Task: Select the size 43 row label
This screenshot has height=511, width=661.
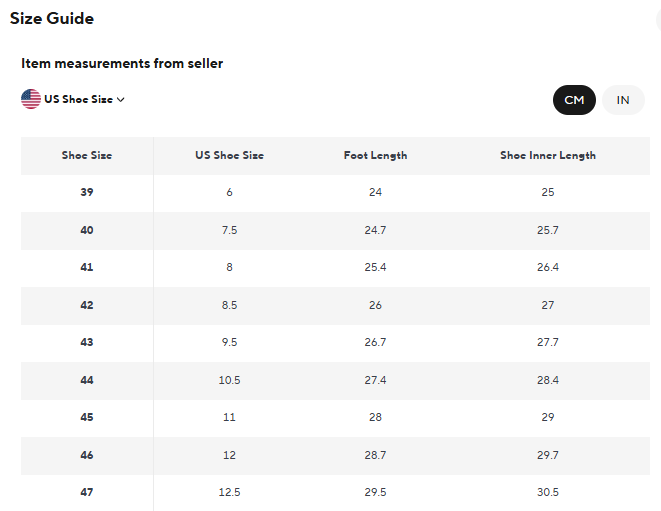Action: [87, 342]
